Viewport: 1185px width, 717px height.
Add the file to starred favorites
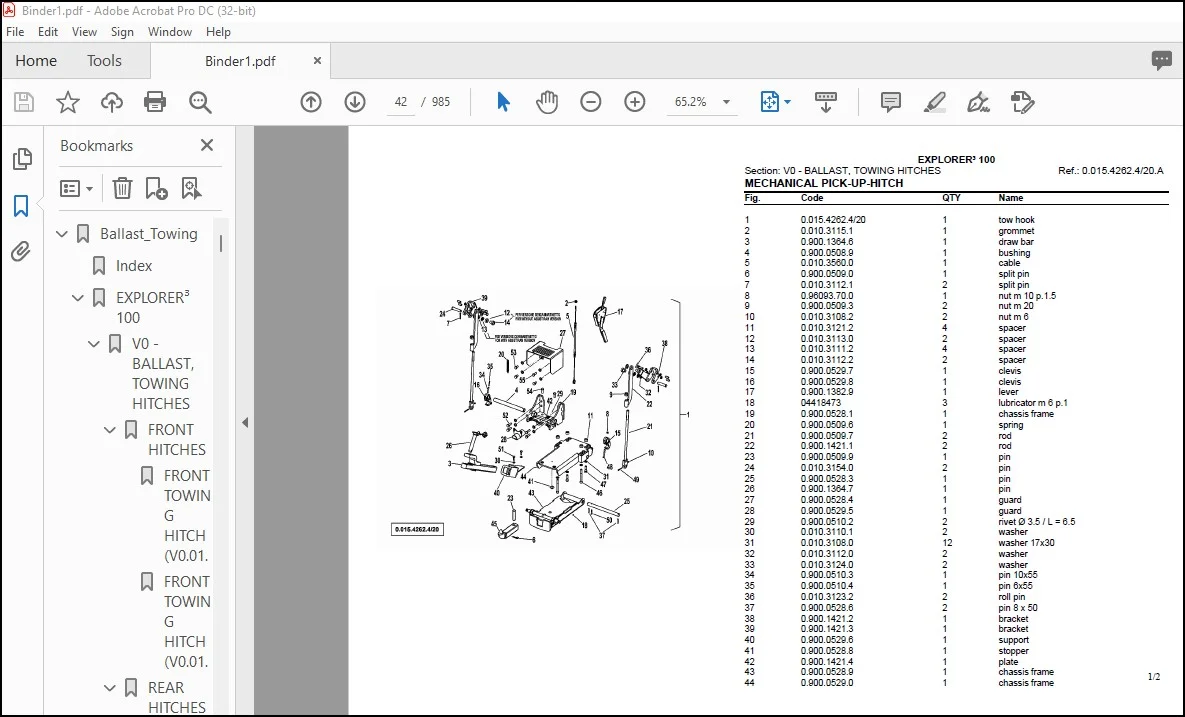coord(68,102)
